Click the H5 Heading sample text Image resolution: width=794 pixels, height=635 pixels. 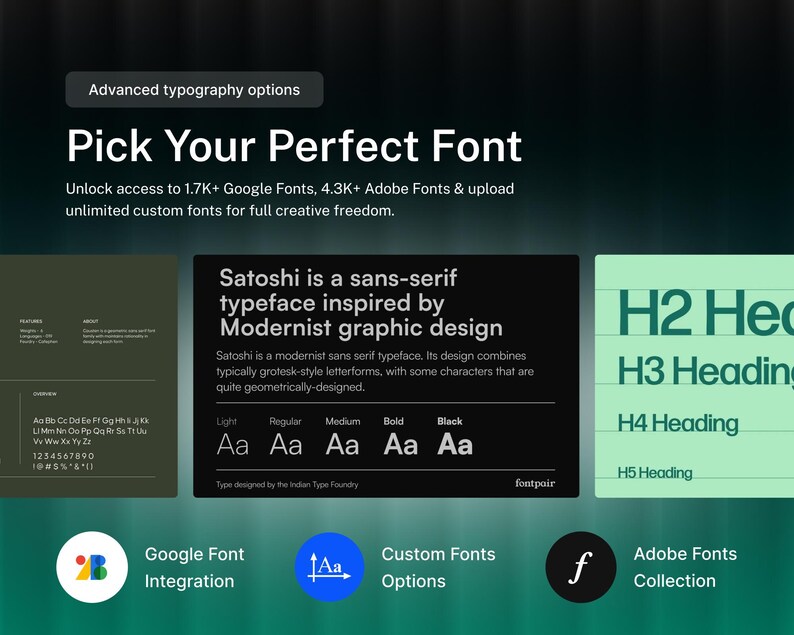tap(655, 472)
